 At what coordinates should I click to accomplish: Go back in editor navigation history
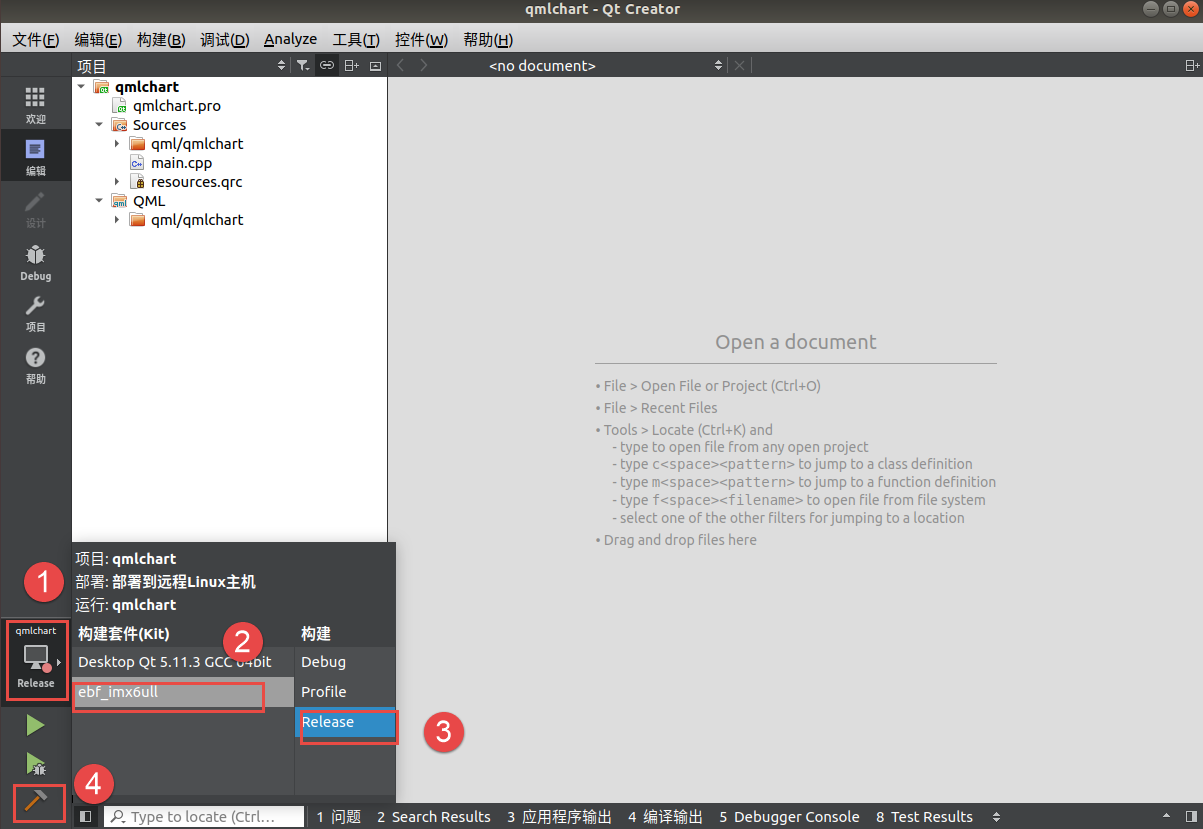pyautogui.click(x=401, y=65)
